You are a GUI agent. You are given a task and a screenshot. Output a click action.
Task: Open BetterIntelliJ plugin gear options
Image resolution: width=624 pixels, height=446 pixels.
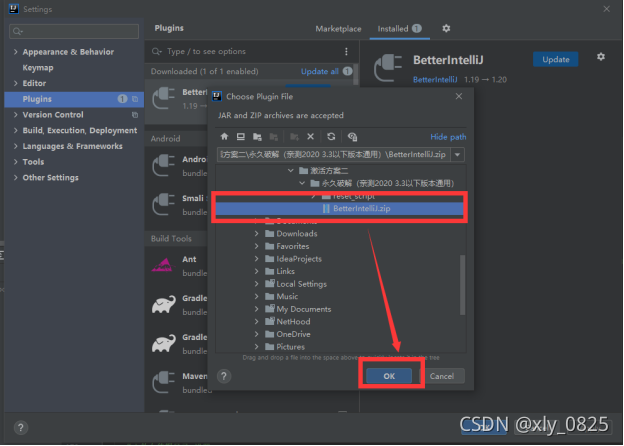601,57
